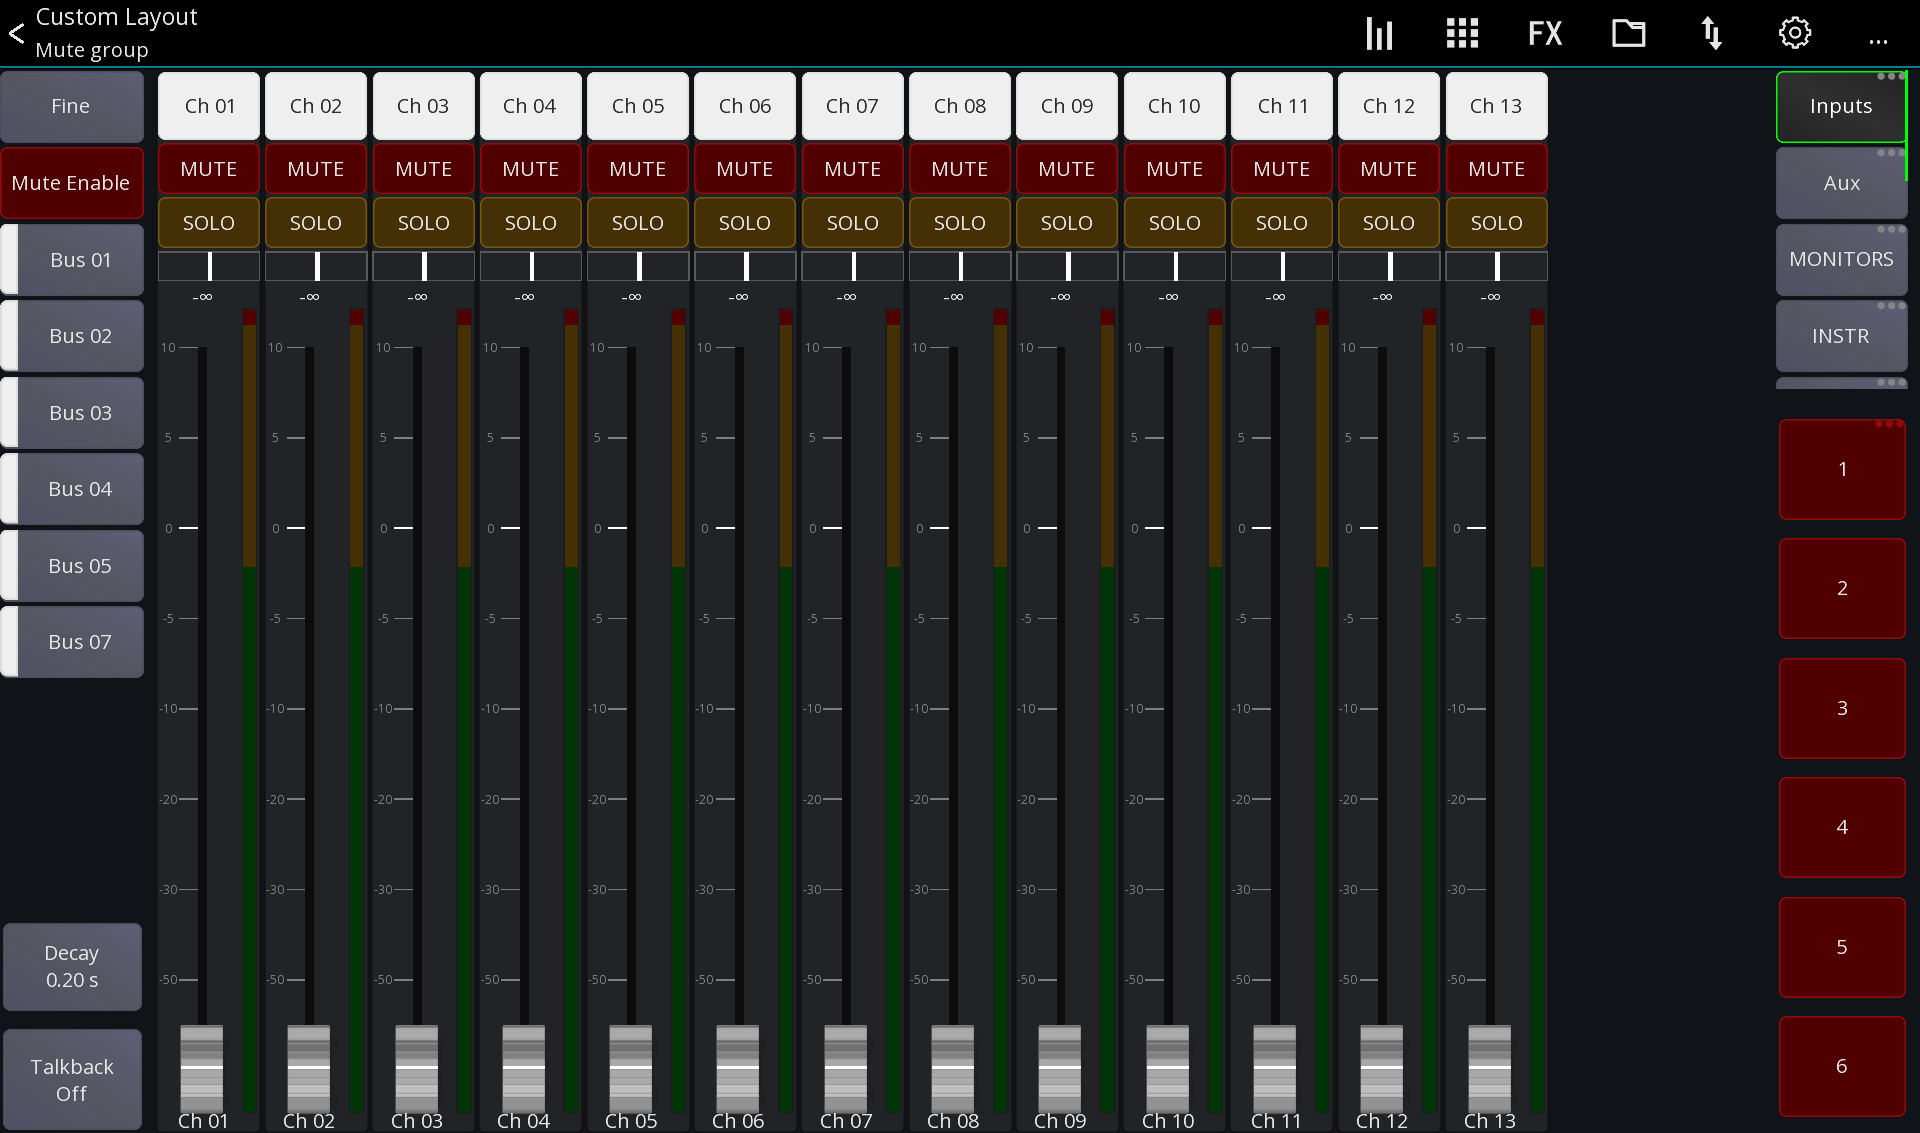1920x1133 pixels.
Task: Toggle Mute Enable button
Action: [71, 183]
